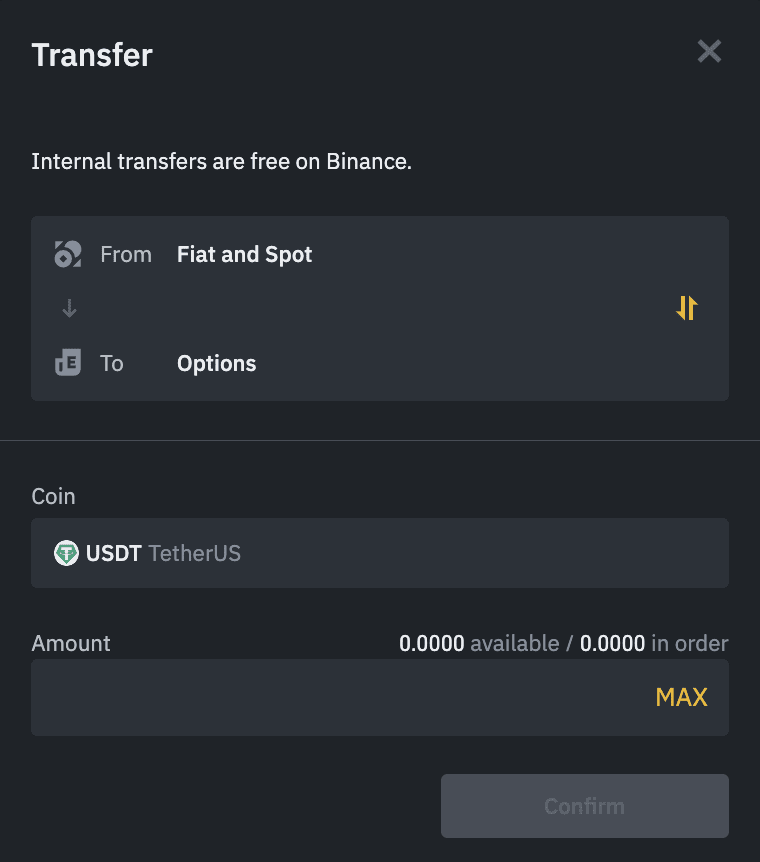760x862 pixels.
Task: Focus the Amount input field
Action: (330, 697)
